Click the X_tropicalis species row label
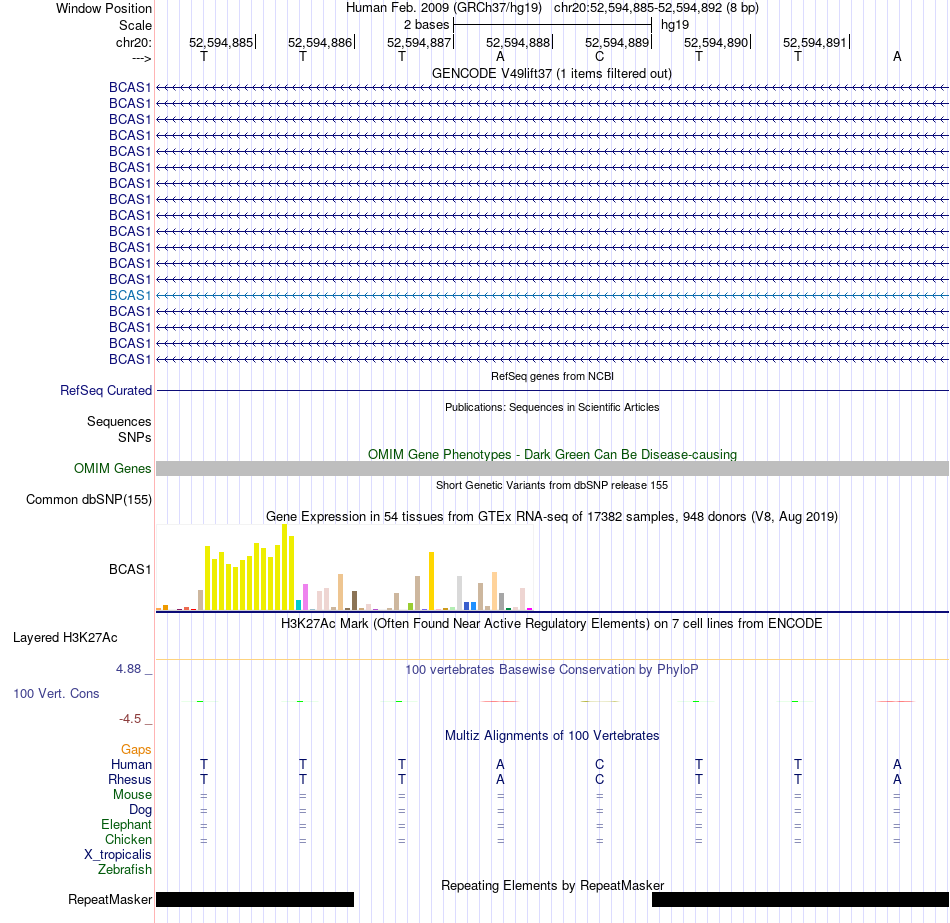 [x=118, y=855]
